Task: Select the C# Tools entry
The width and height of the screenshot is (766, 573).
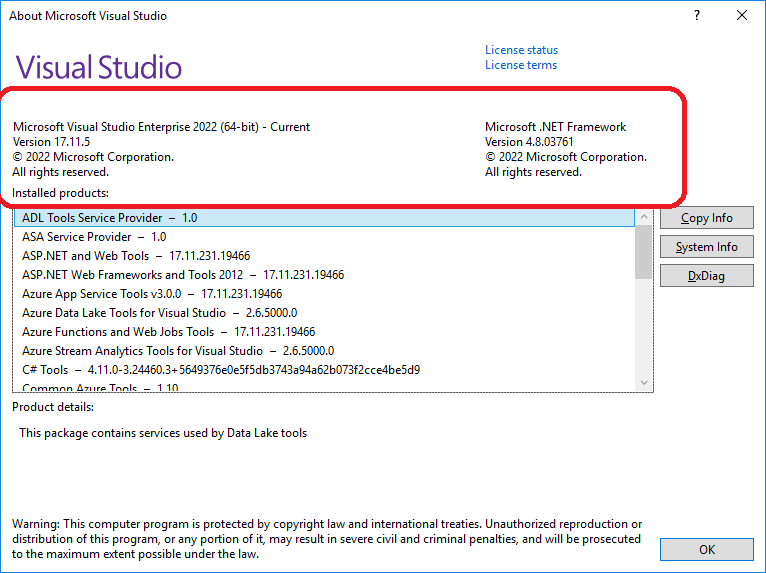Action: point(324,370)
